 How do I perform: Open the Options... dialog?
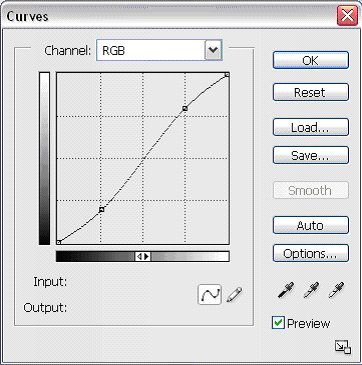(311, 253)
